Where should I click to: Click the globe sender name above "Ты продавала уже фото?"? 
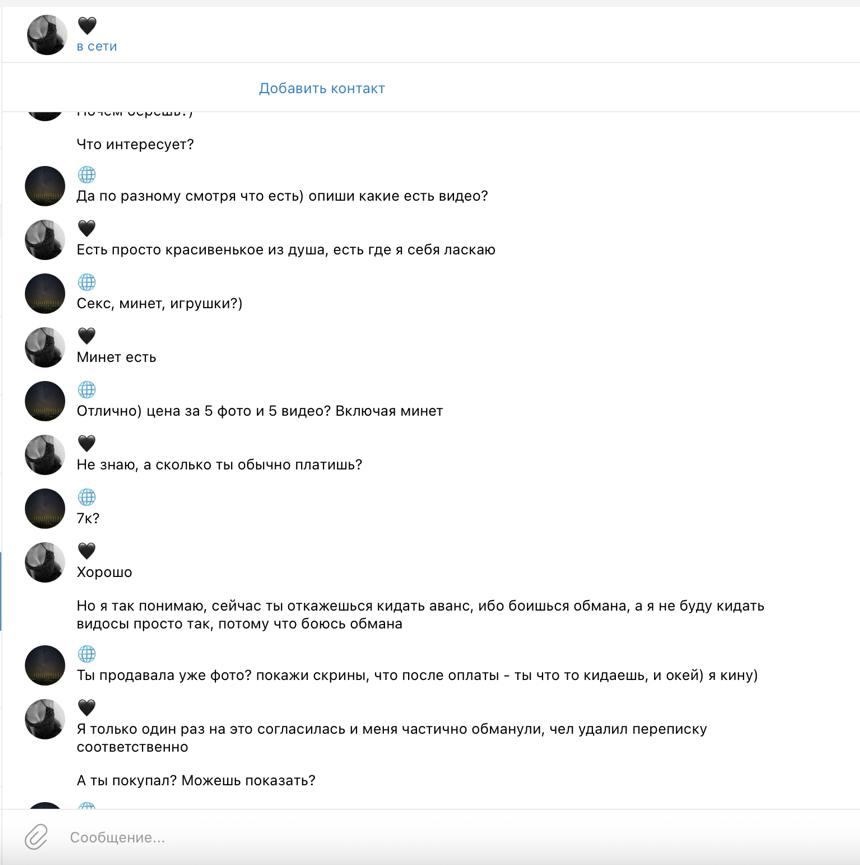(87, 654)
